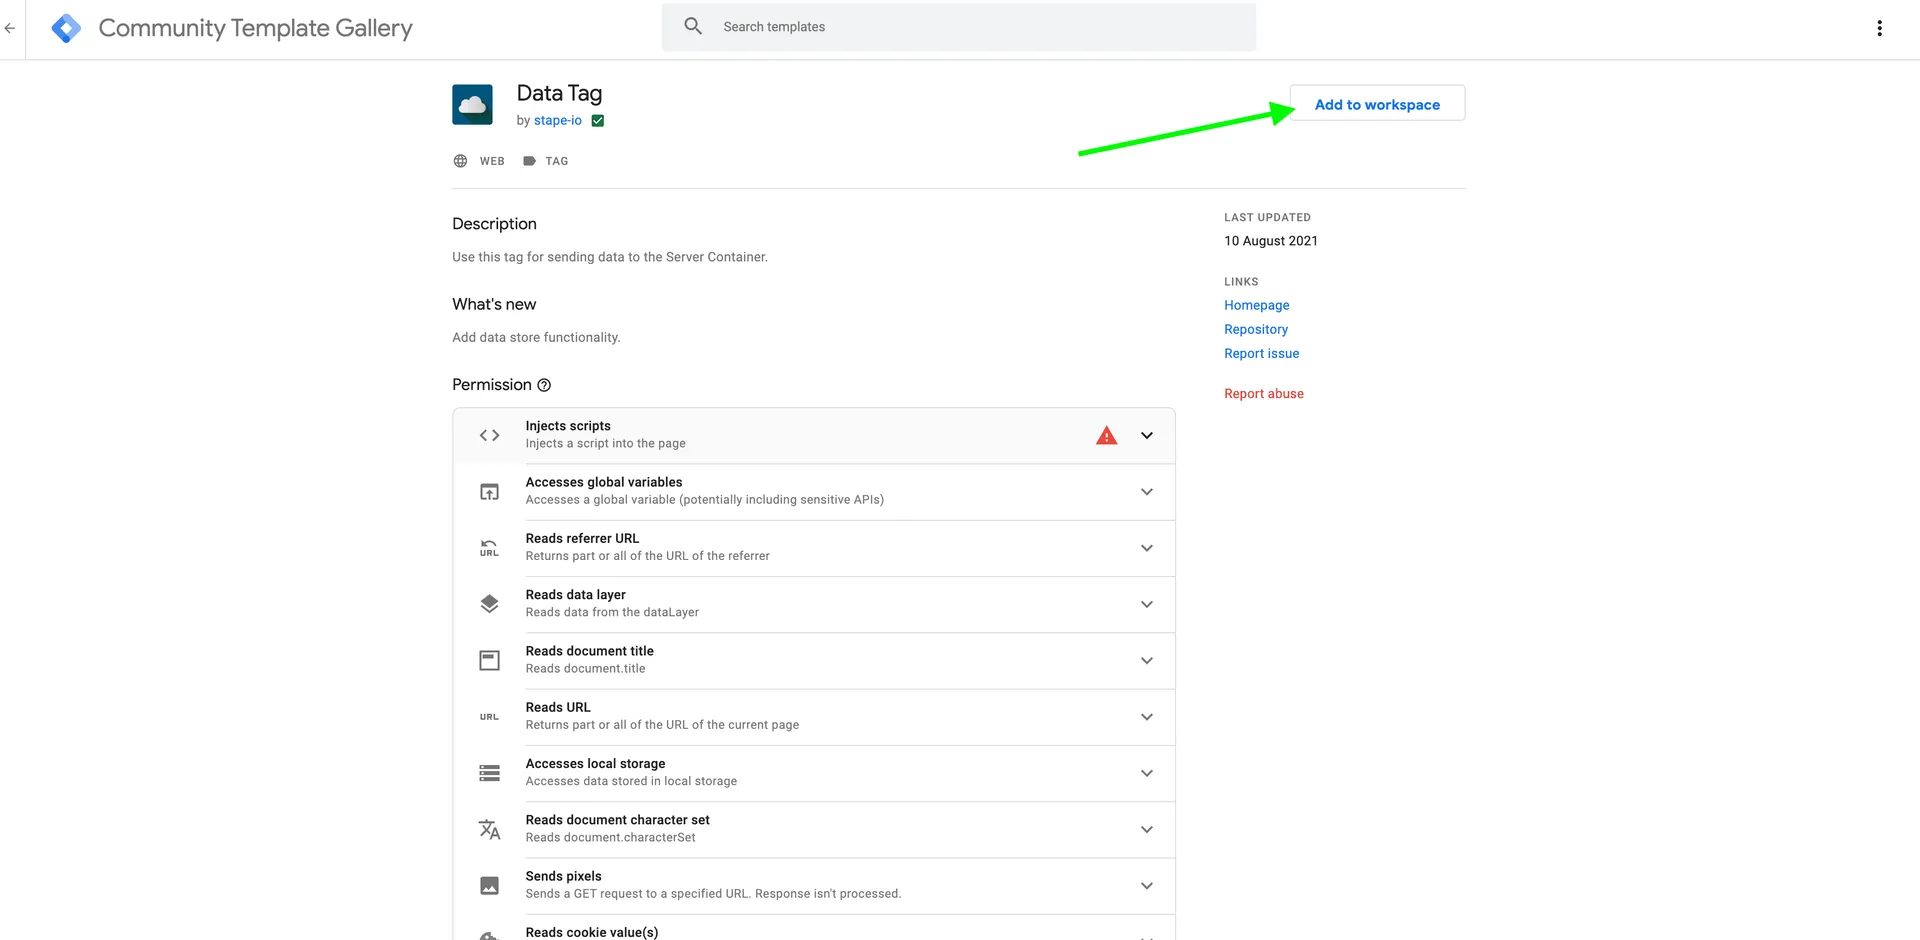The width and height of the screenshot is (1920, 940).
Task: Click the Reads data layer icon
Action: coord(489,604)
